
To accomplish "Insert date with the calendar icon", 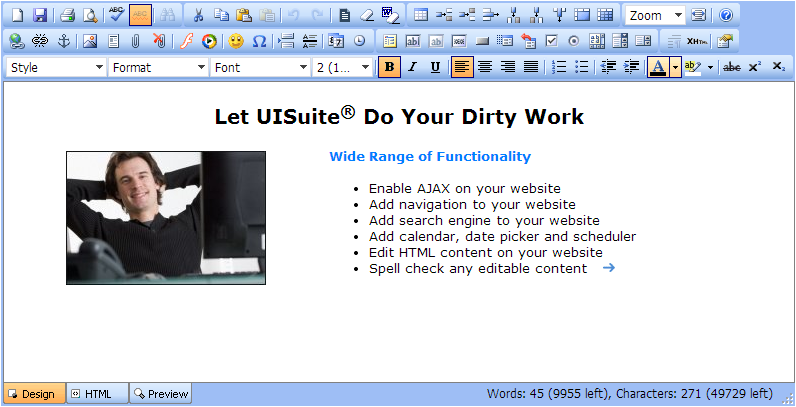I will [x=336, y=41].
